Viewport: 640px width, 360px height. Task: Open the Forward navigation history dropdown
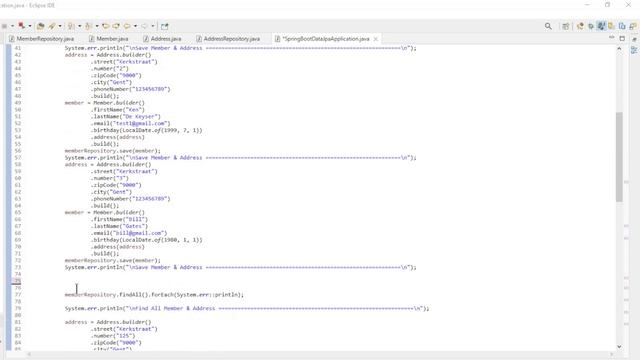pyautogui.click(x=153, y=26)
